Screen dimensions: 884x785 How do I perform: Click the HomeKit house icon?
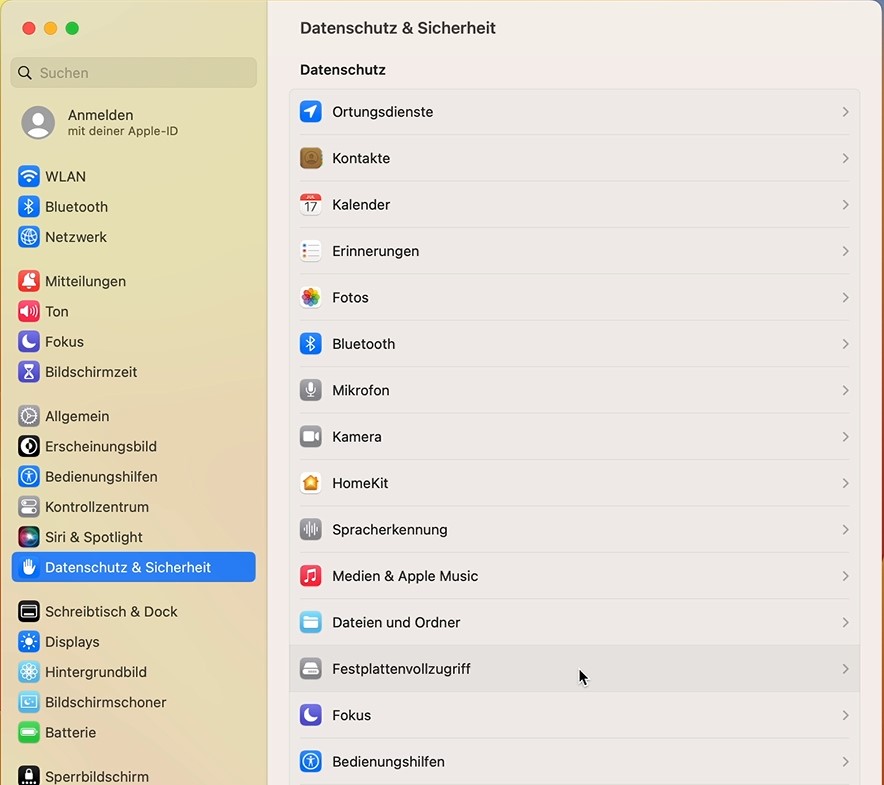tap(311, 483)
